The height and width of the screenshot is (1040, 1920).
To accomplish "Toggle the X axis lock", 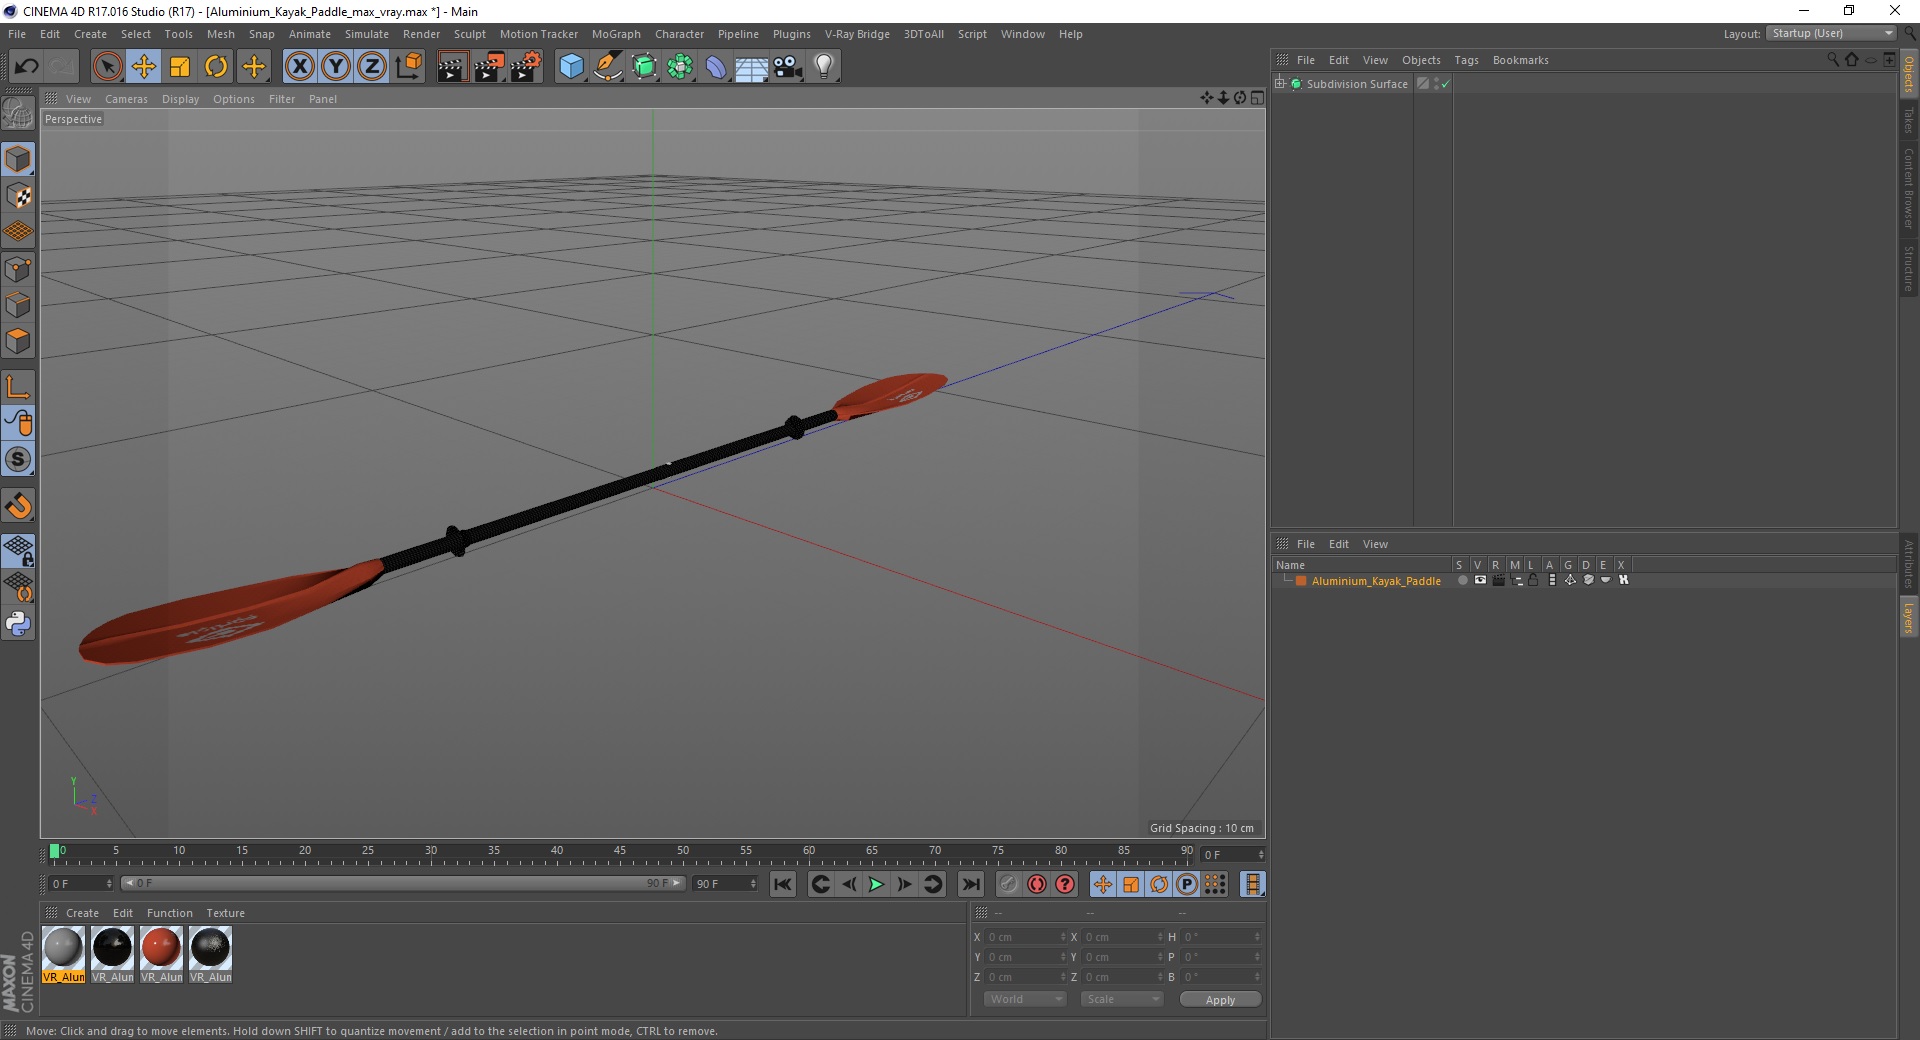I will [299, 67].
